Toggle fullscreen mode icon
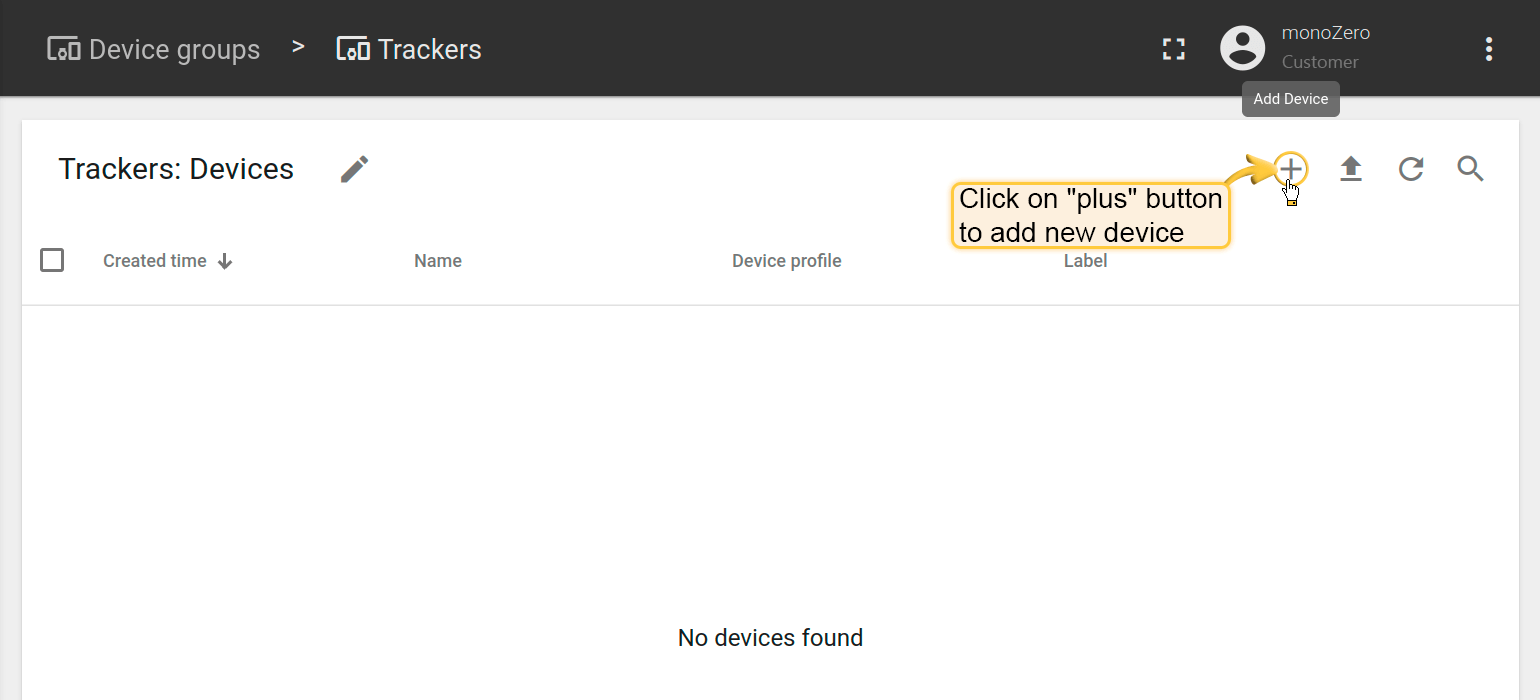Screen dimensions: 1540x700 [1174, 49]
